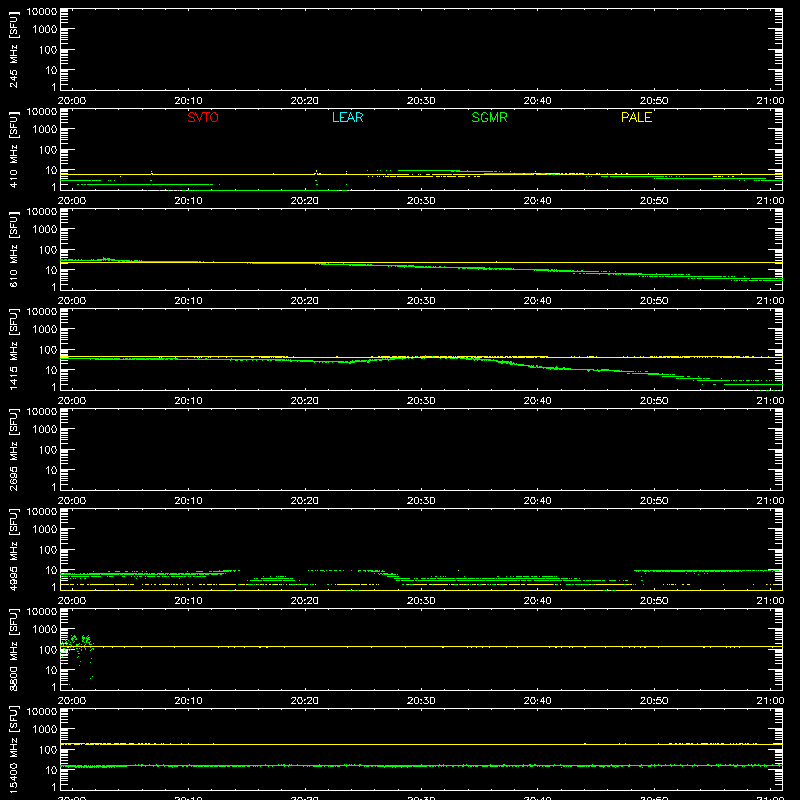Click 20:30 time label below 1415 MHz plot
The image size is (800, 800).
click(x=421, y=401)
